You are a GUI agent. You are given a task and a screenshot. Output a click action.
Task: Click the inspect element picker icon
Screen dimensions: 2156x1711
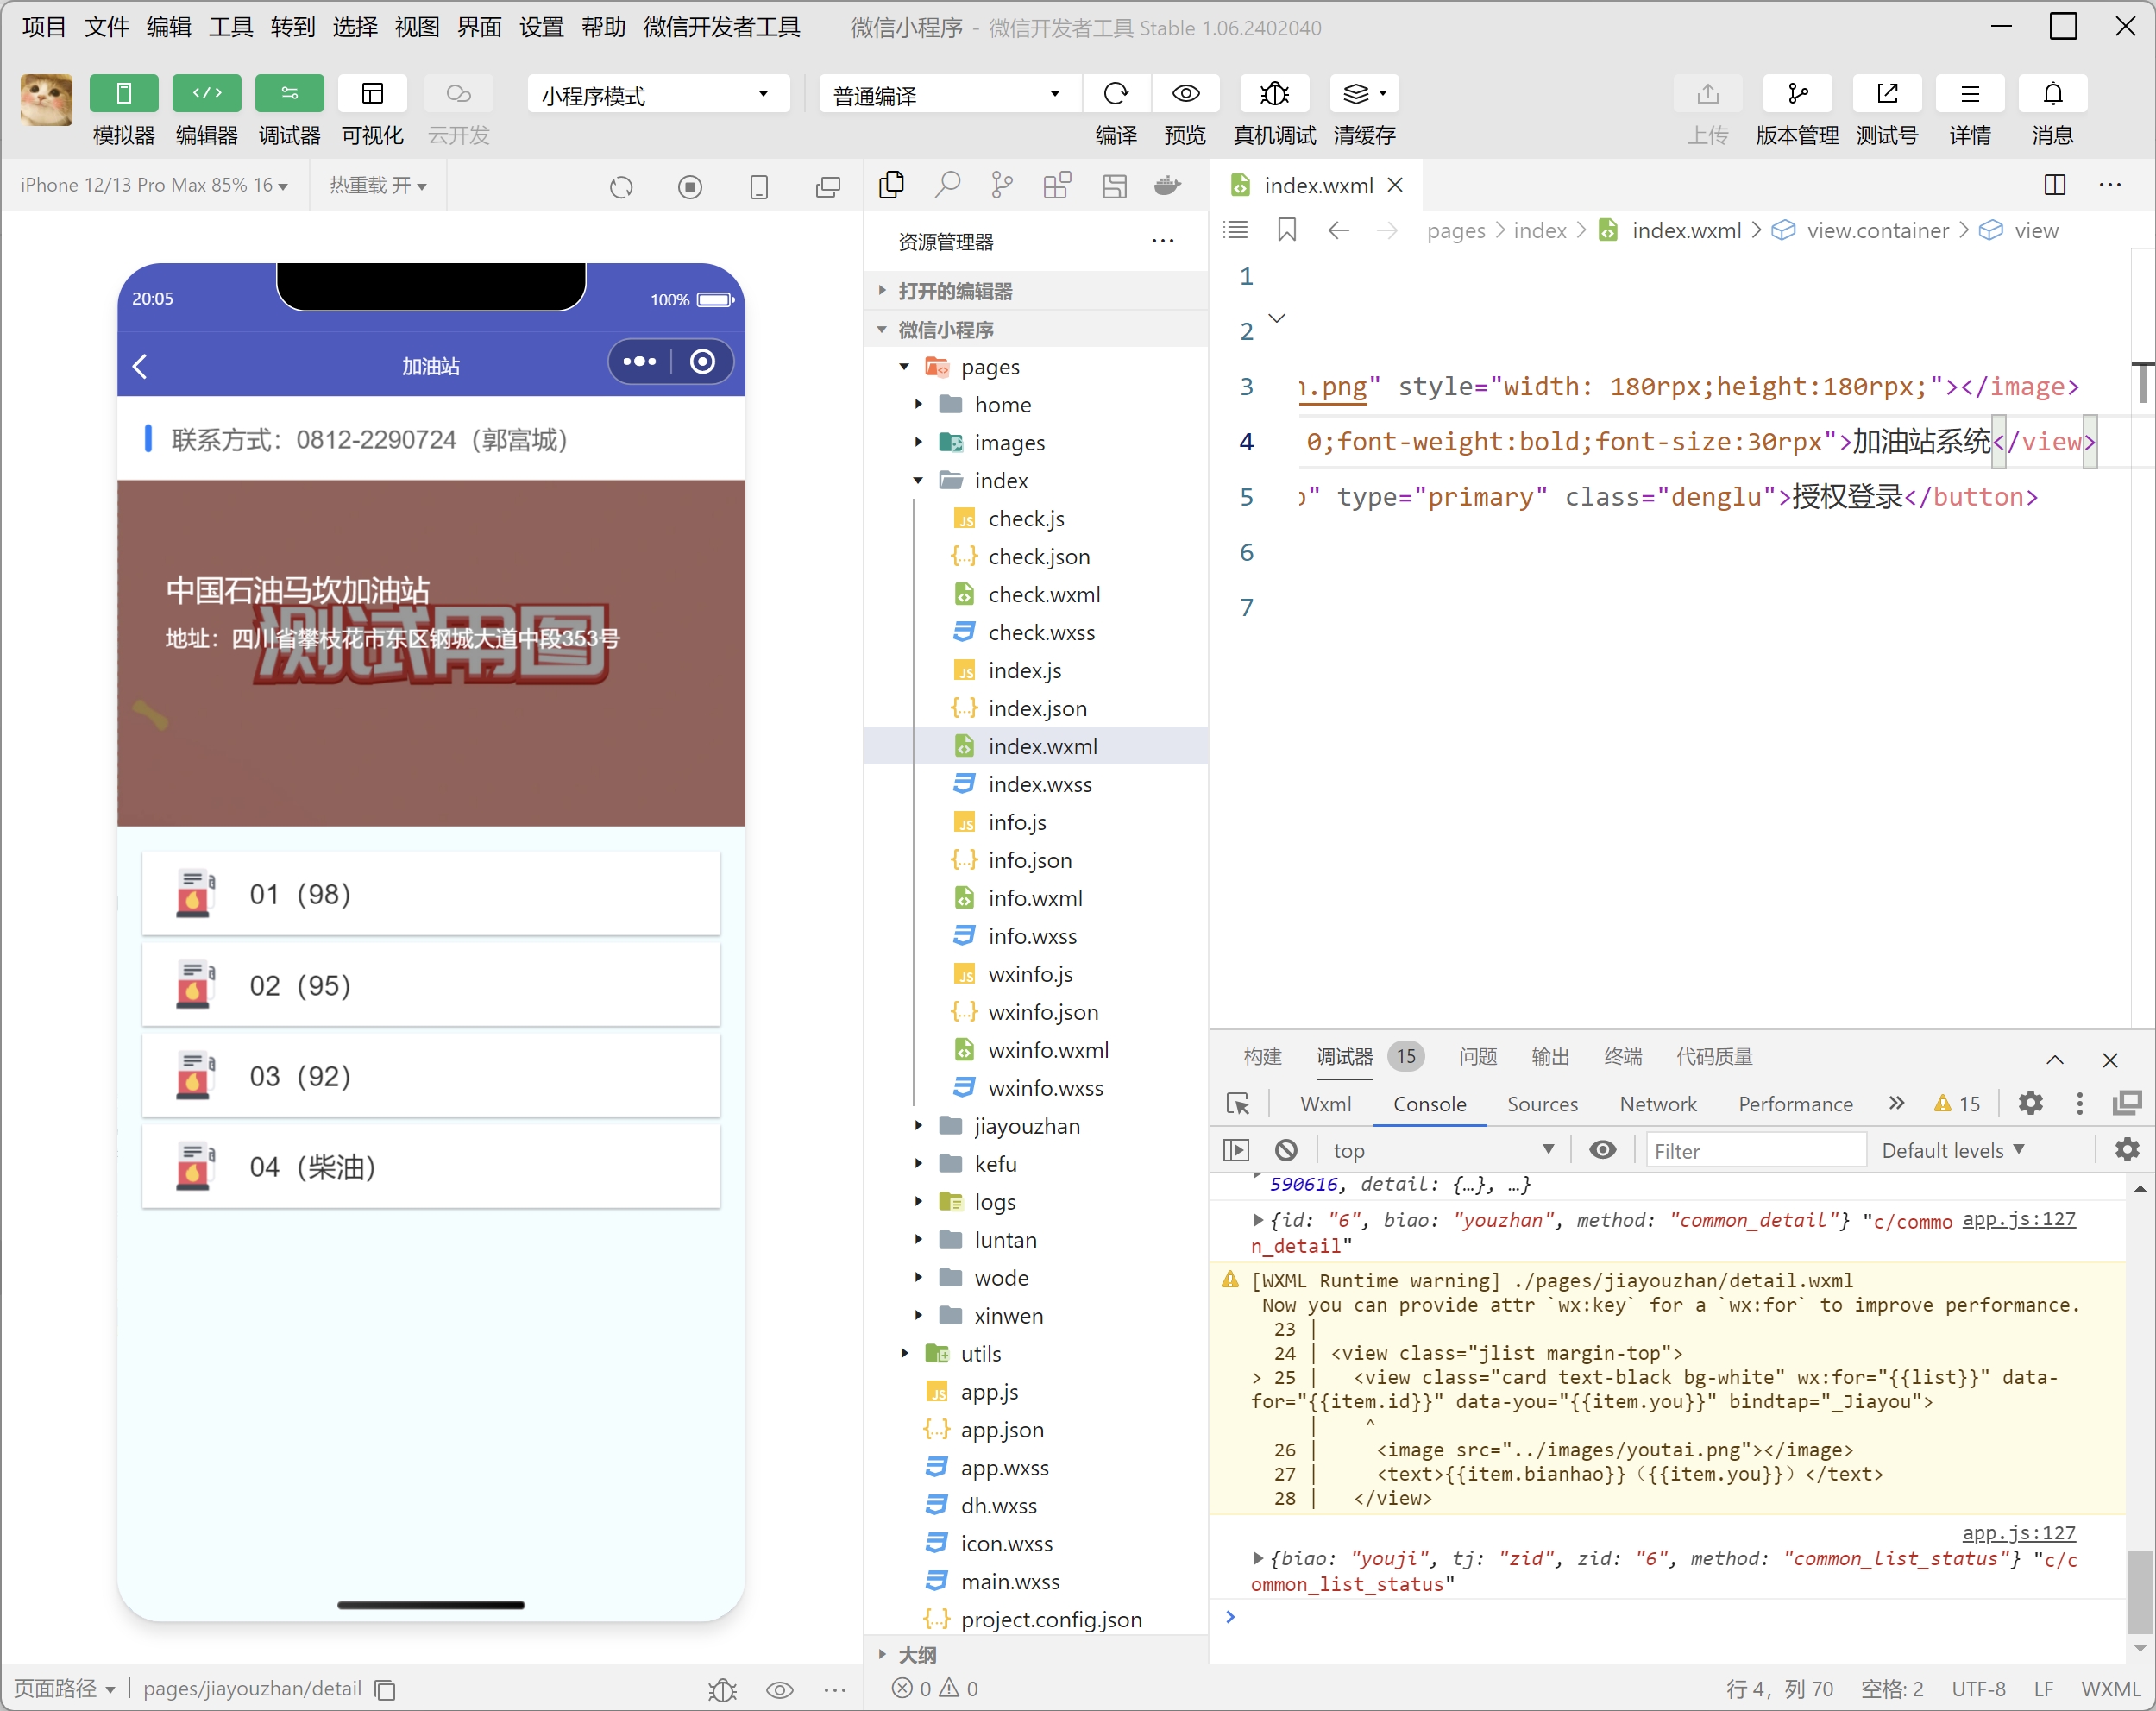pos(1237,1104)
